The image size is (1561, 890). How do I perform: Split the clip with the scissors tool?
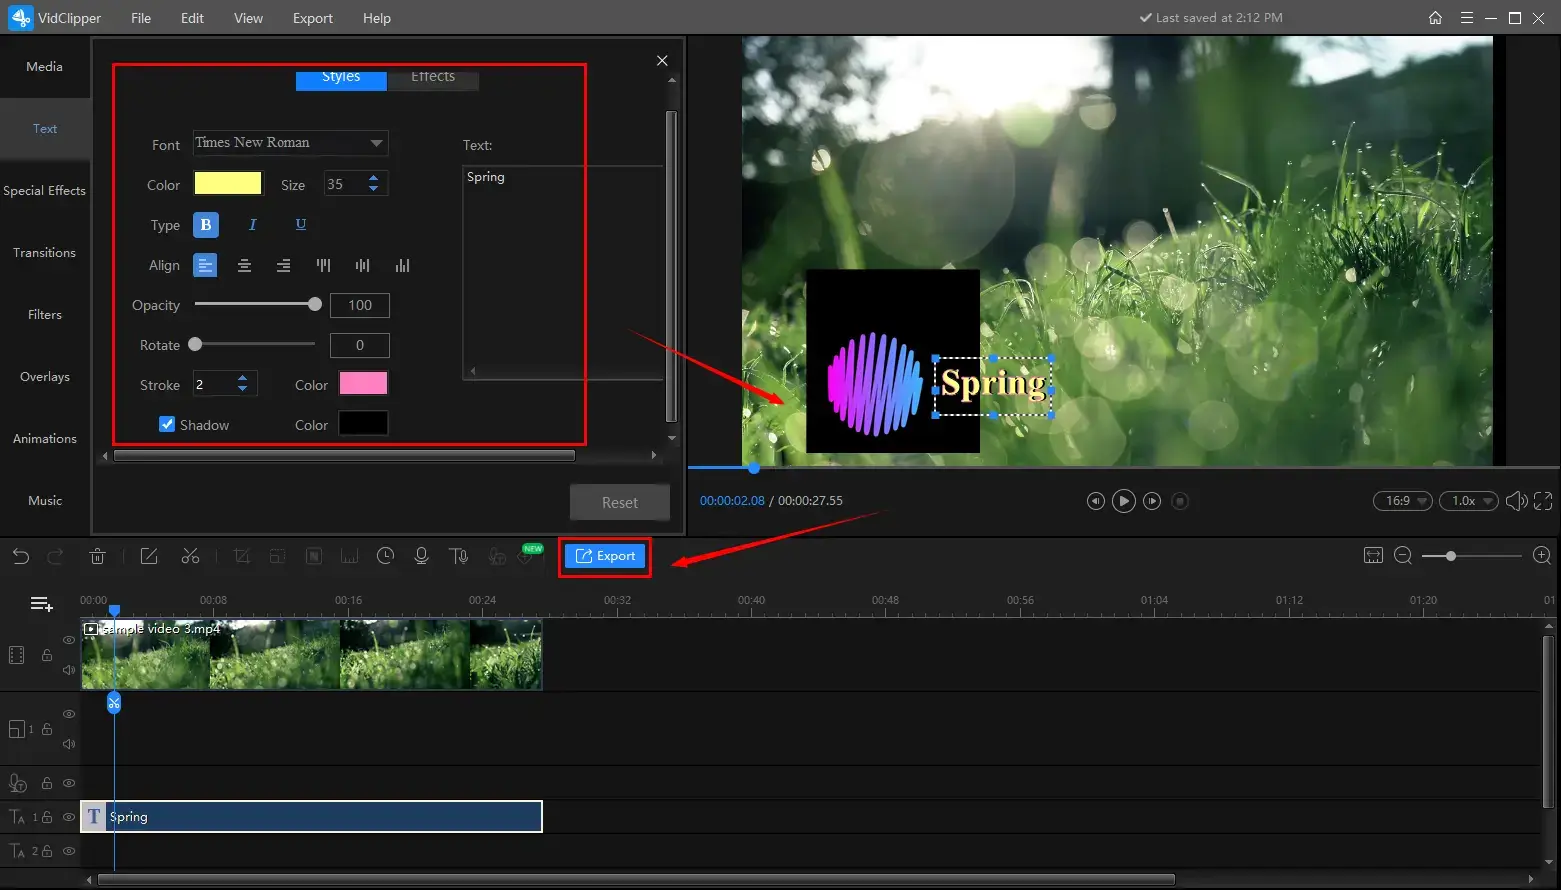click(x=190, y=556)
